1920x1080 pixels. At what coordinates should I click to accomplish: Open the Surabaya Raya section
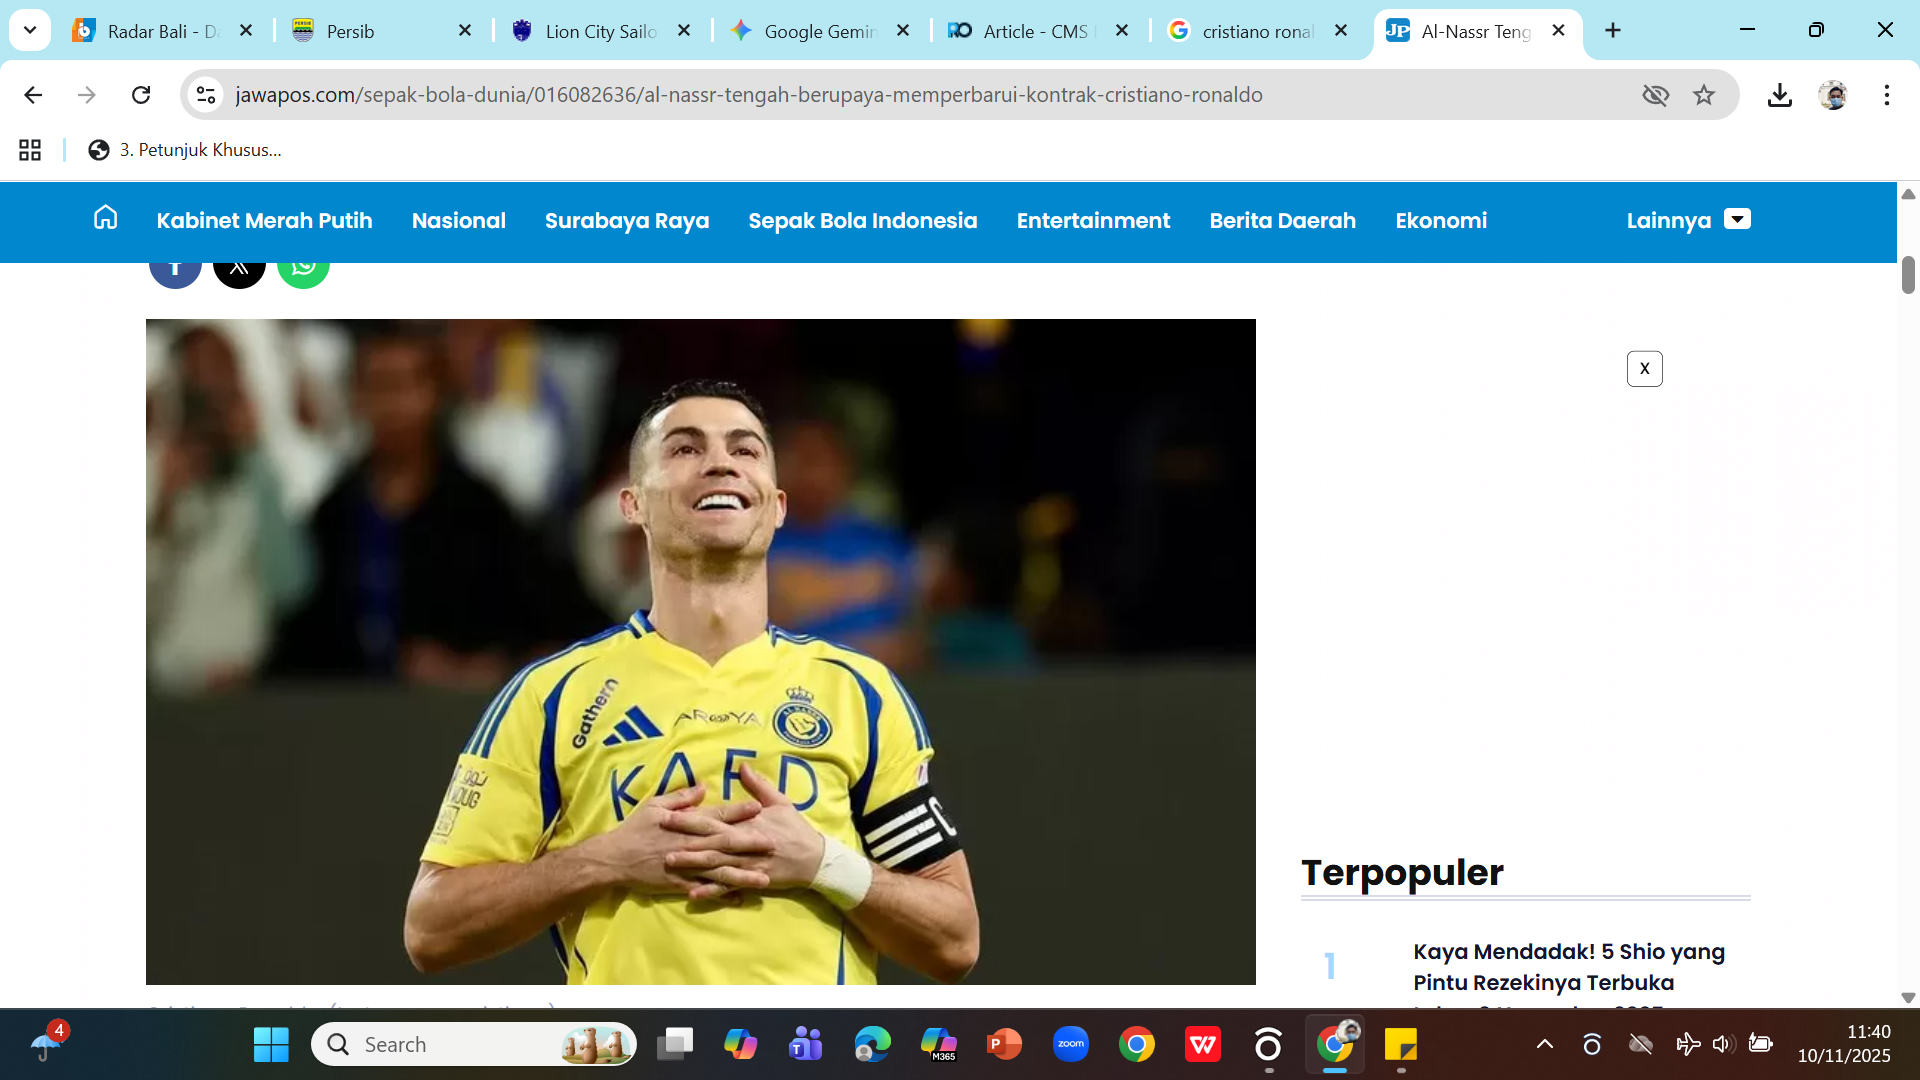(x=627, y=221)
